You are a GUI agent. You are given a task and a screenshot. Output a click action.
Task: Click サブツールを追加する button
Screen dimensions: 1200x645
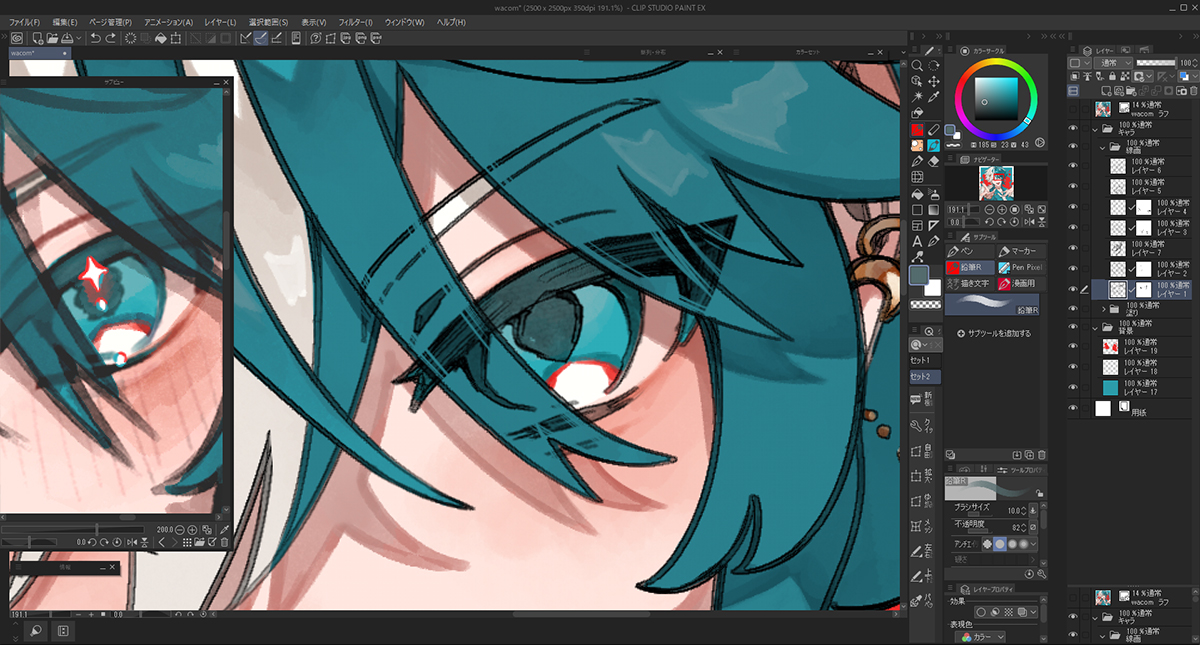click(x=994, y=333)
